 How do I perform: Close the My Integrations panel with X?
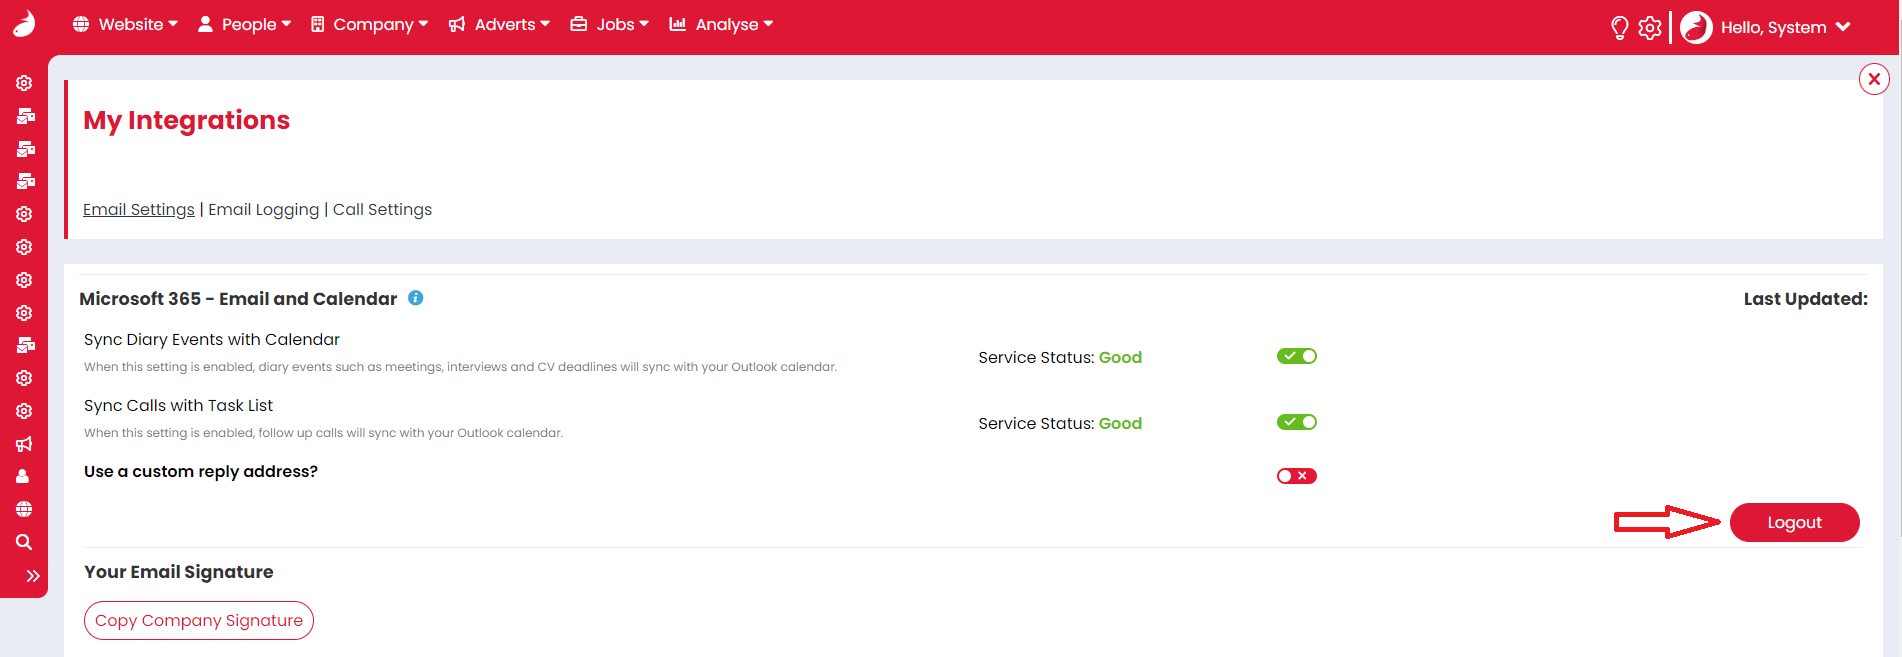click(1874, 79)
